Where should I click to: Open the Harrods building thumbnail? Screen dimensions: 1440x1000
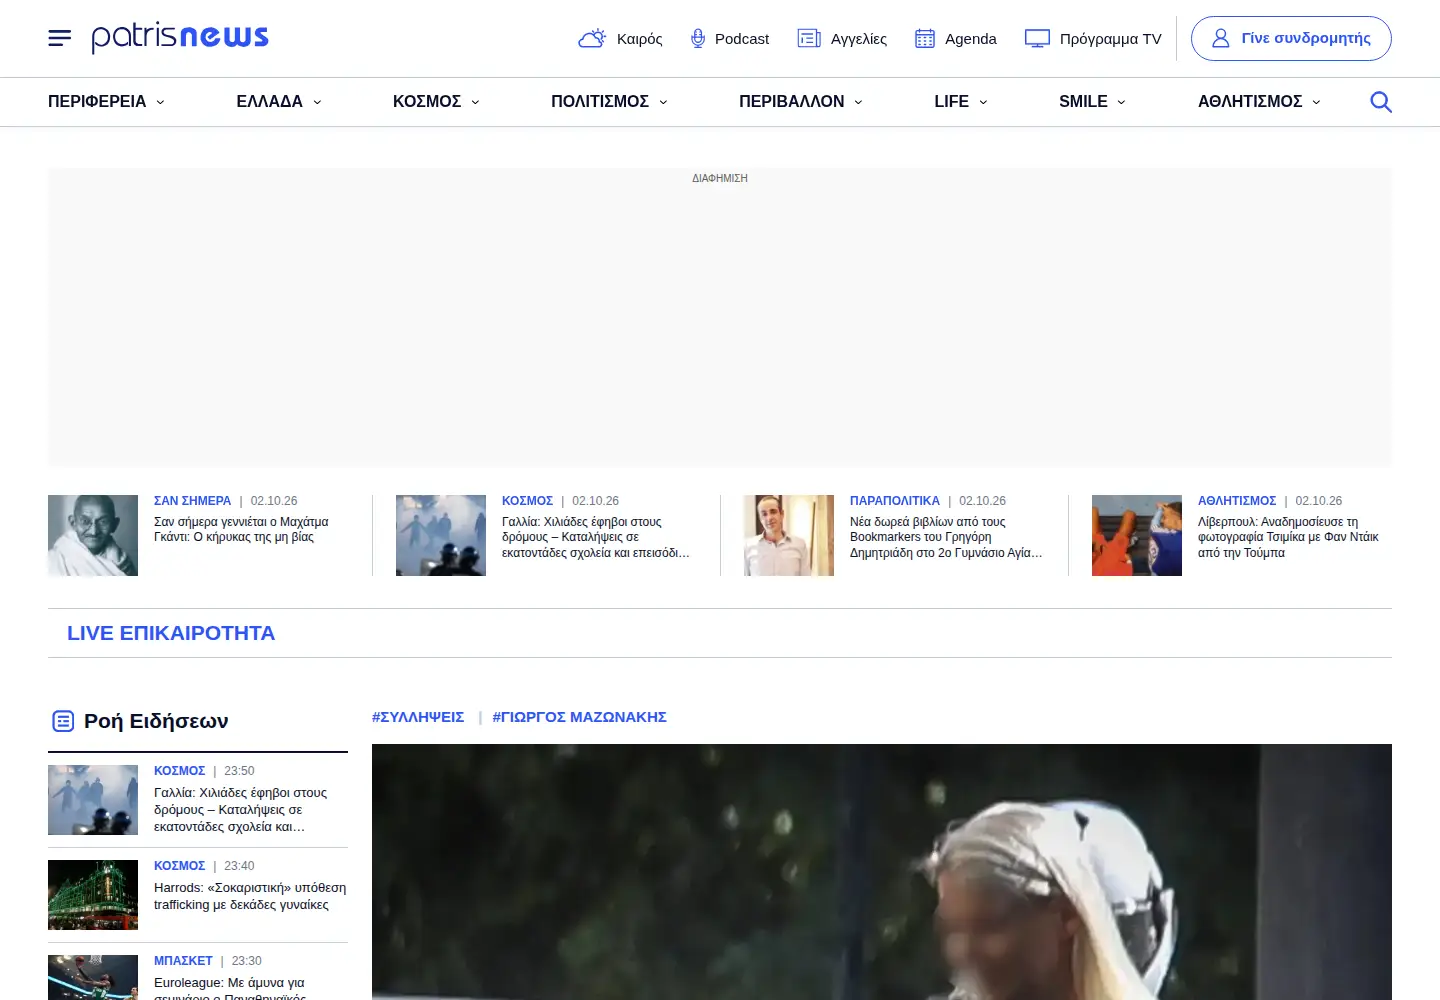[x=93, y=895]
